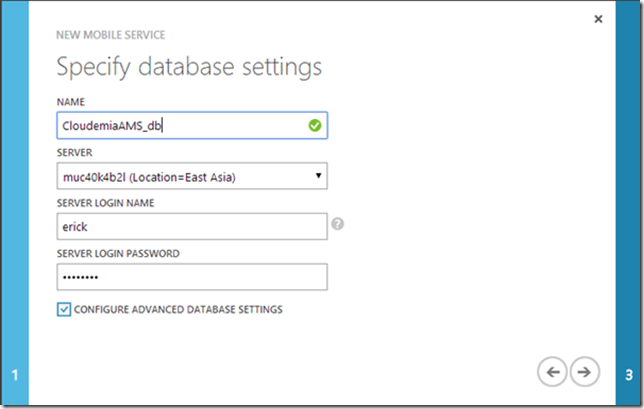Proceed with the right arrow button
Screen dimensions: 644x409
click(584, 372)
